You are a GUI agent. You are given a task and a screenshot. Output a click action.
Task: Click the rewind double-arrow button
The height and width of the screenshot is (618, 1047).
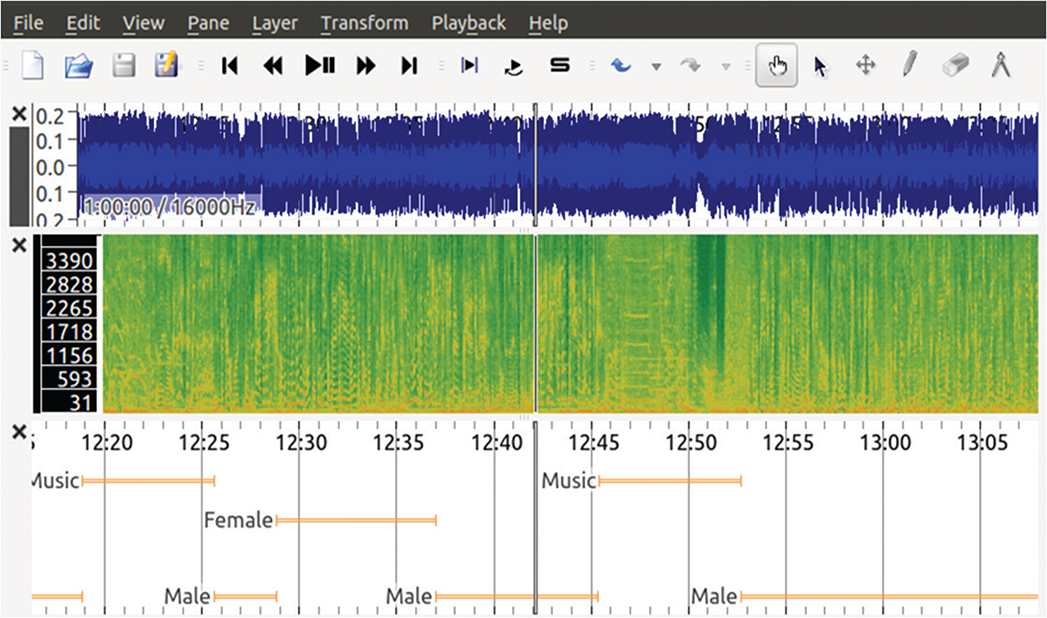272,65
